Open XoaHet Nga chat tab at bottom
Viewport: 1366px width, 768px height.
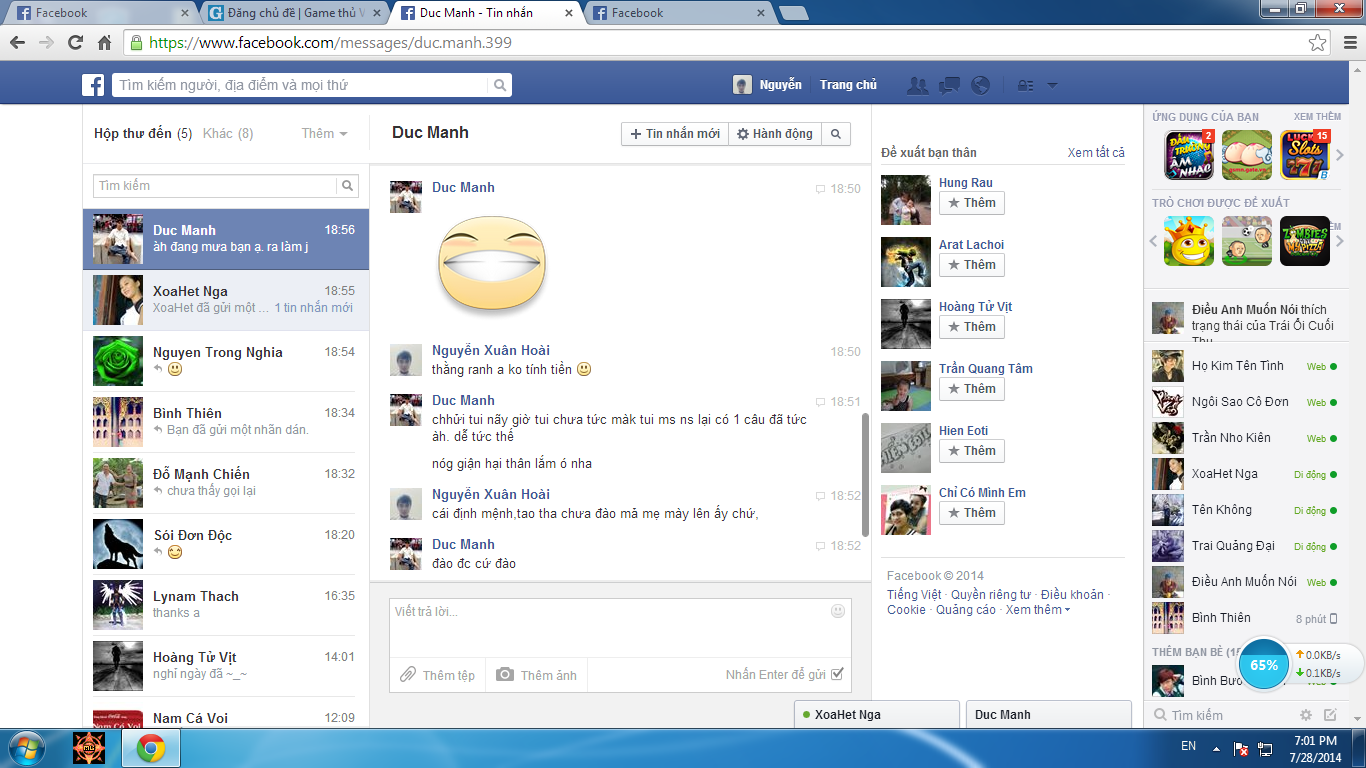point(876,714)
